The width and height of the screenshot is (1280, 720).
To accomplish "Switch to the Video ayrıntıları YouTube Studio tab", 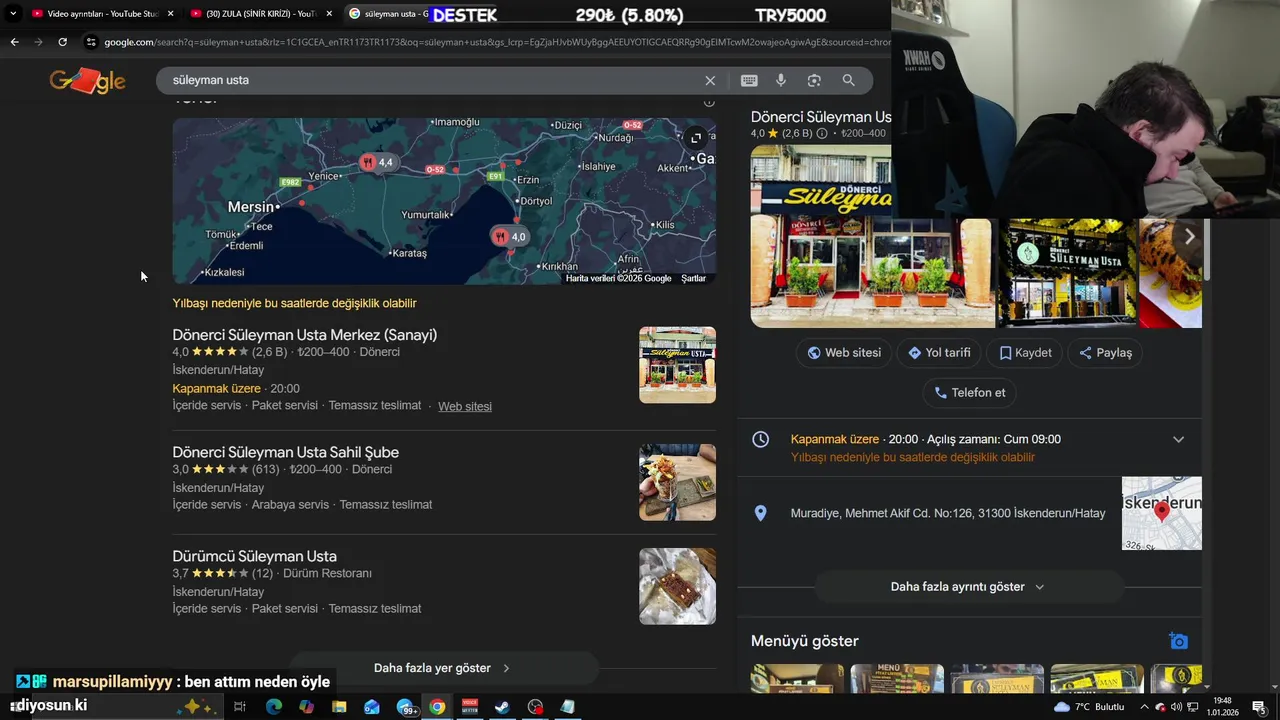I will 95,14.
